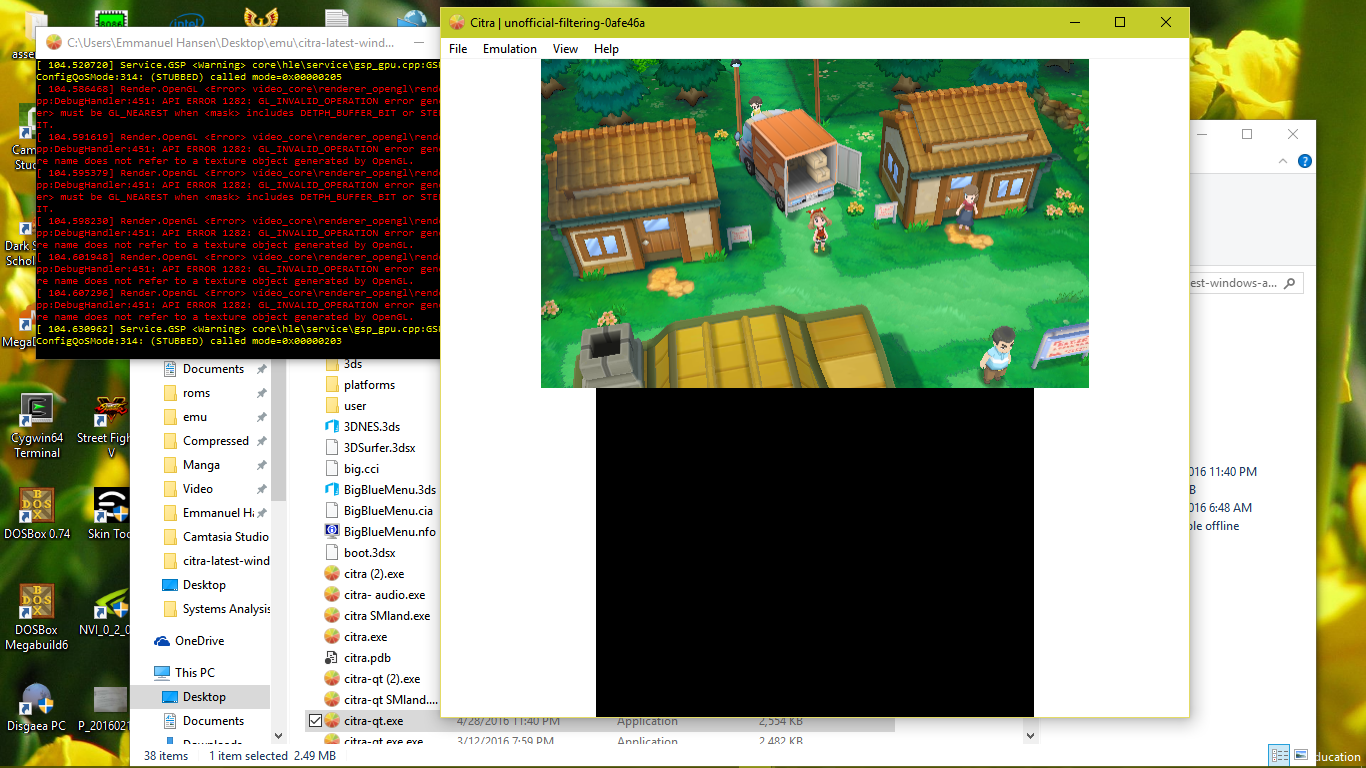Click file list scrollbar down arrow
Viewport: 1366px width, 768px height.
tap(1032, 735)
